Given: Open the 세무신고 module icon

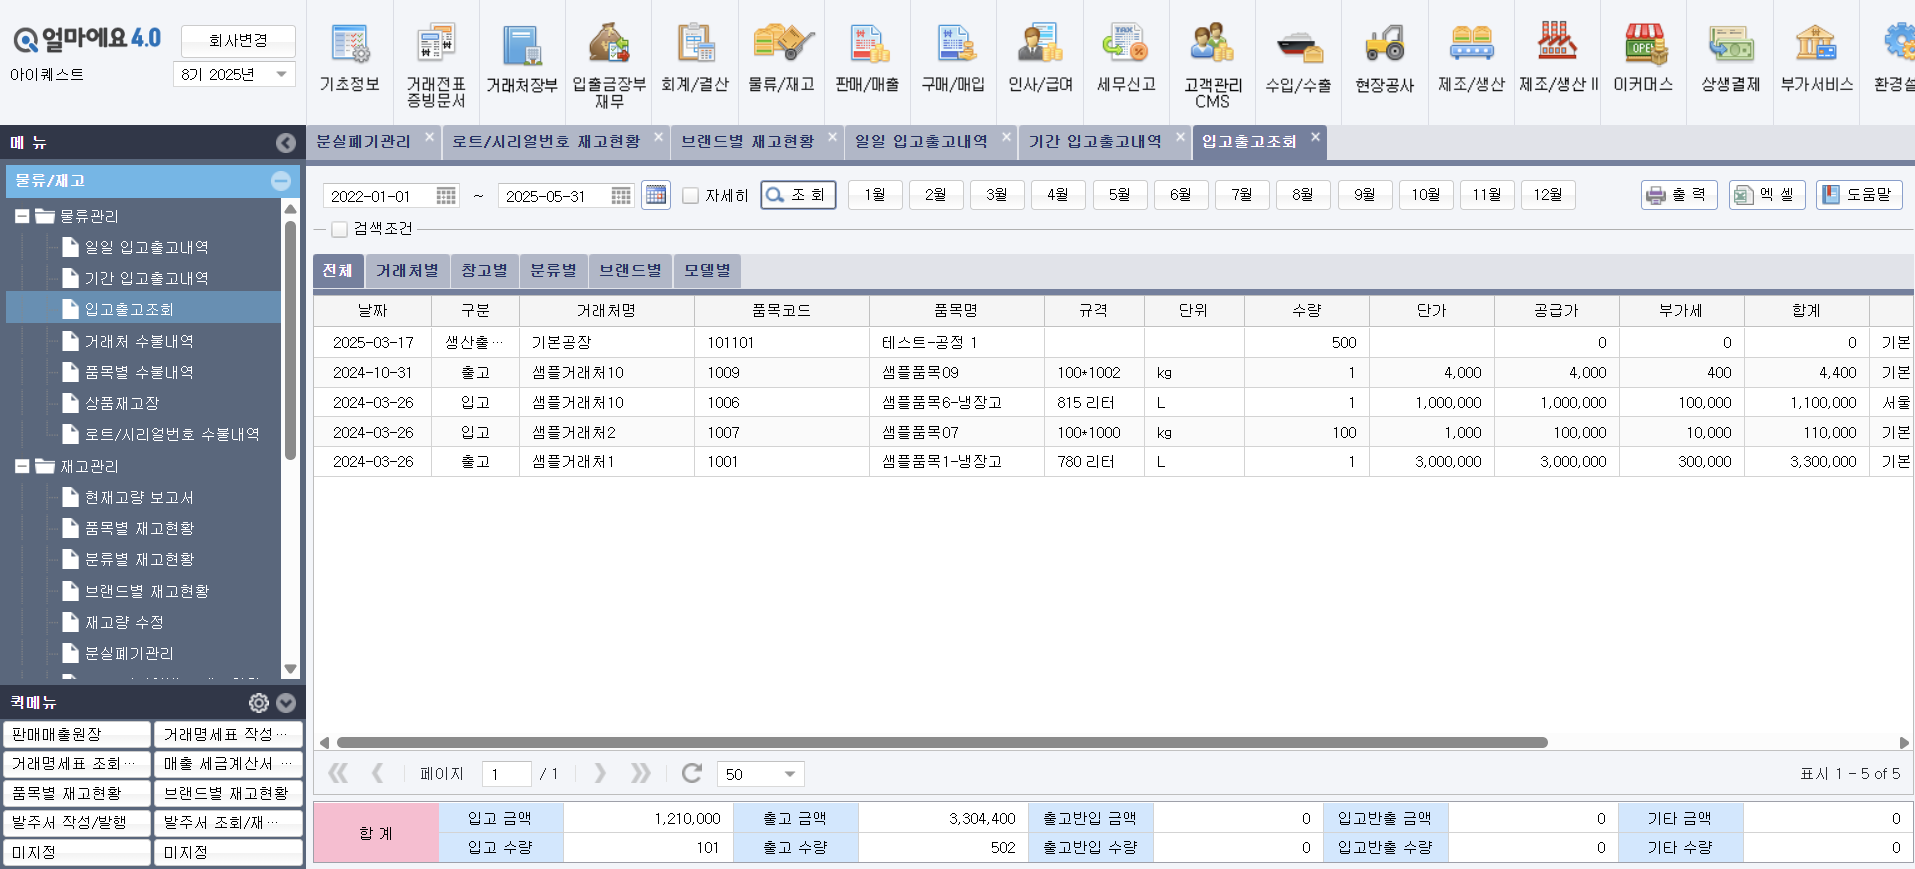Looking at the screenshot, I should coord(1126,60).
